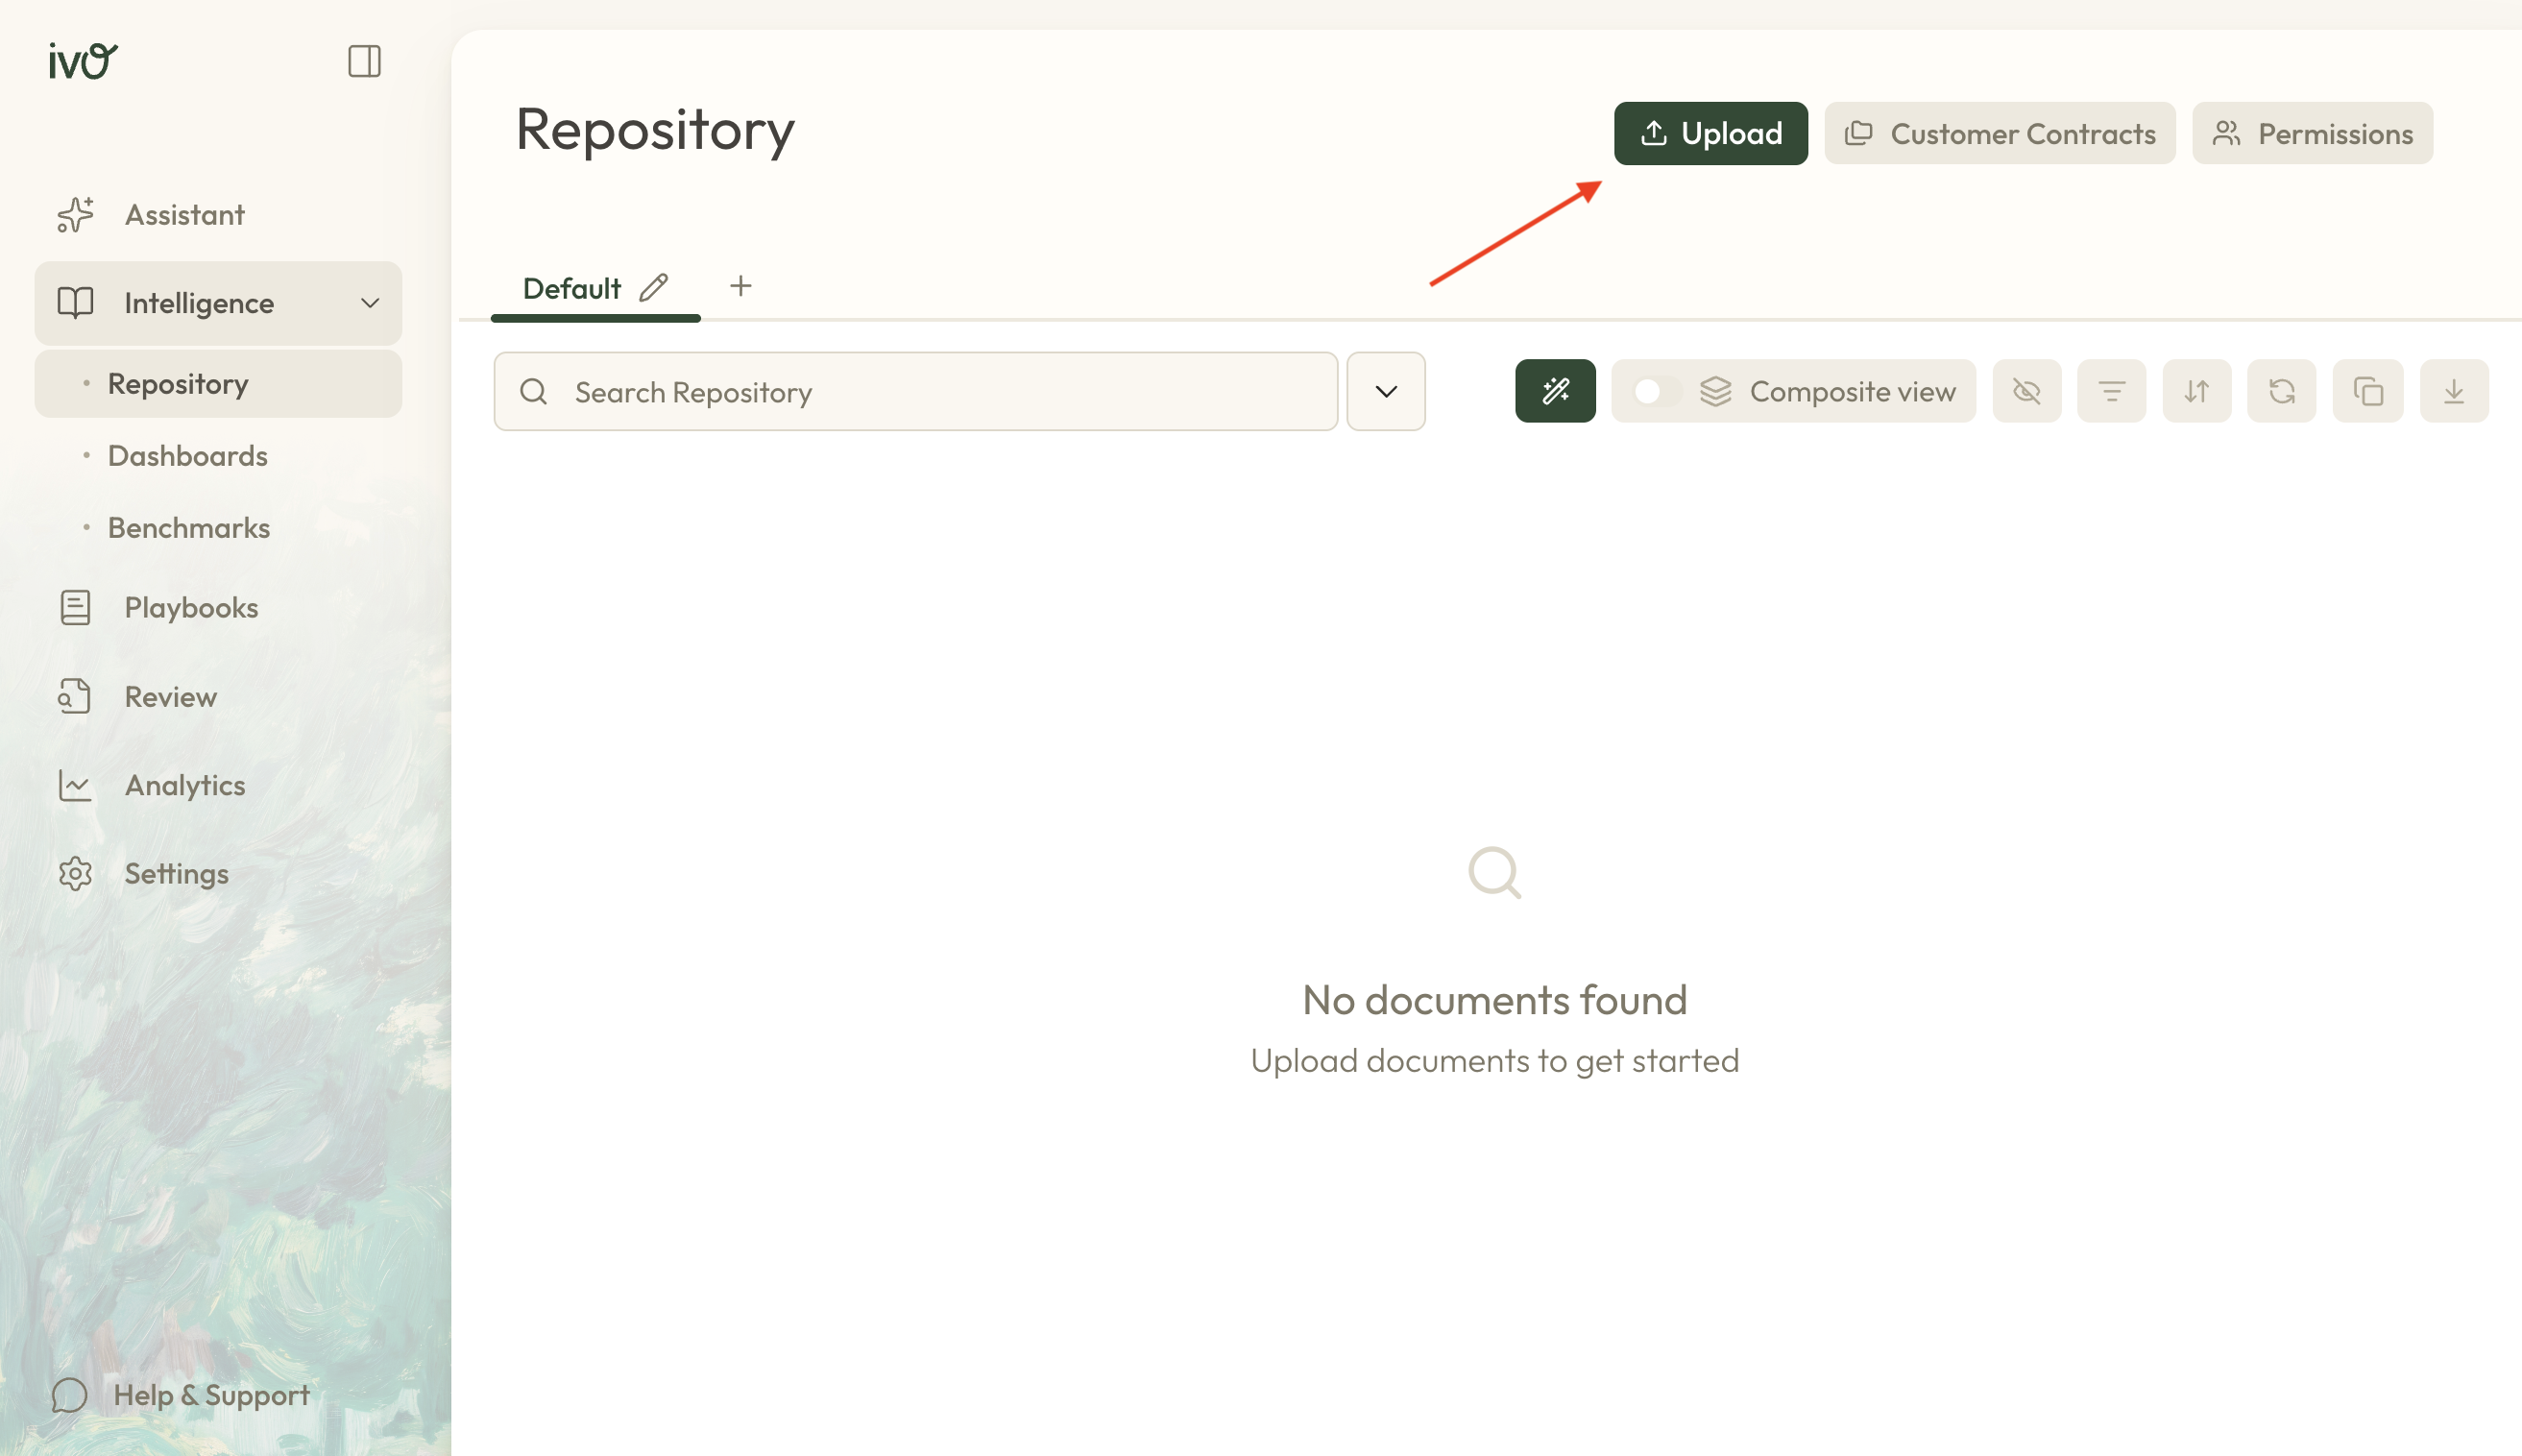
Task: Add a new view tab
Action: 740,286
